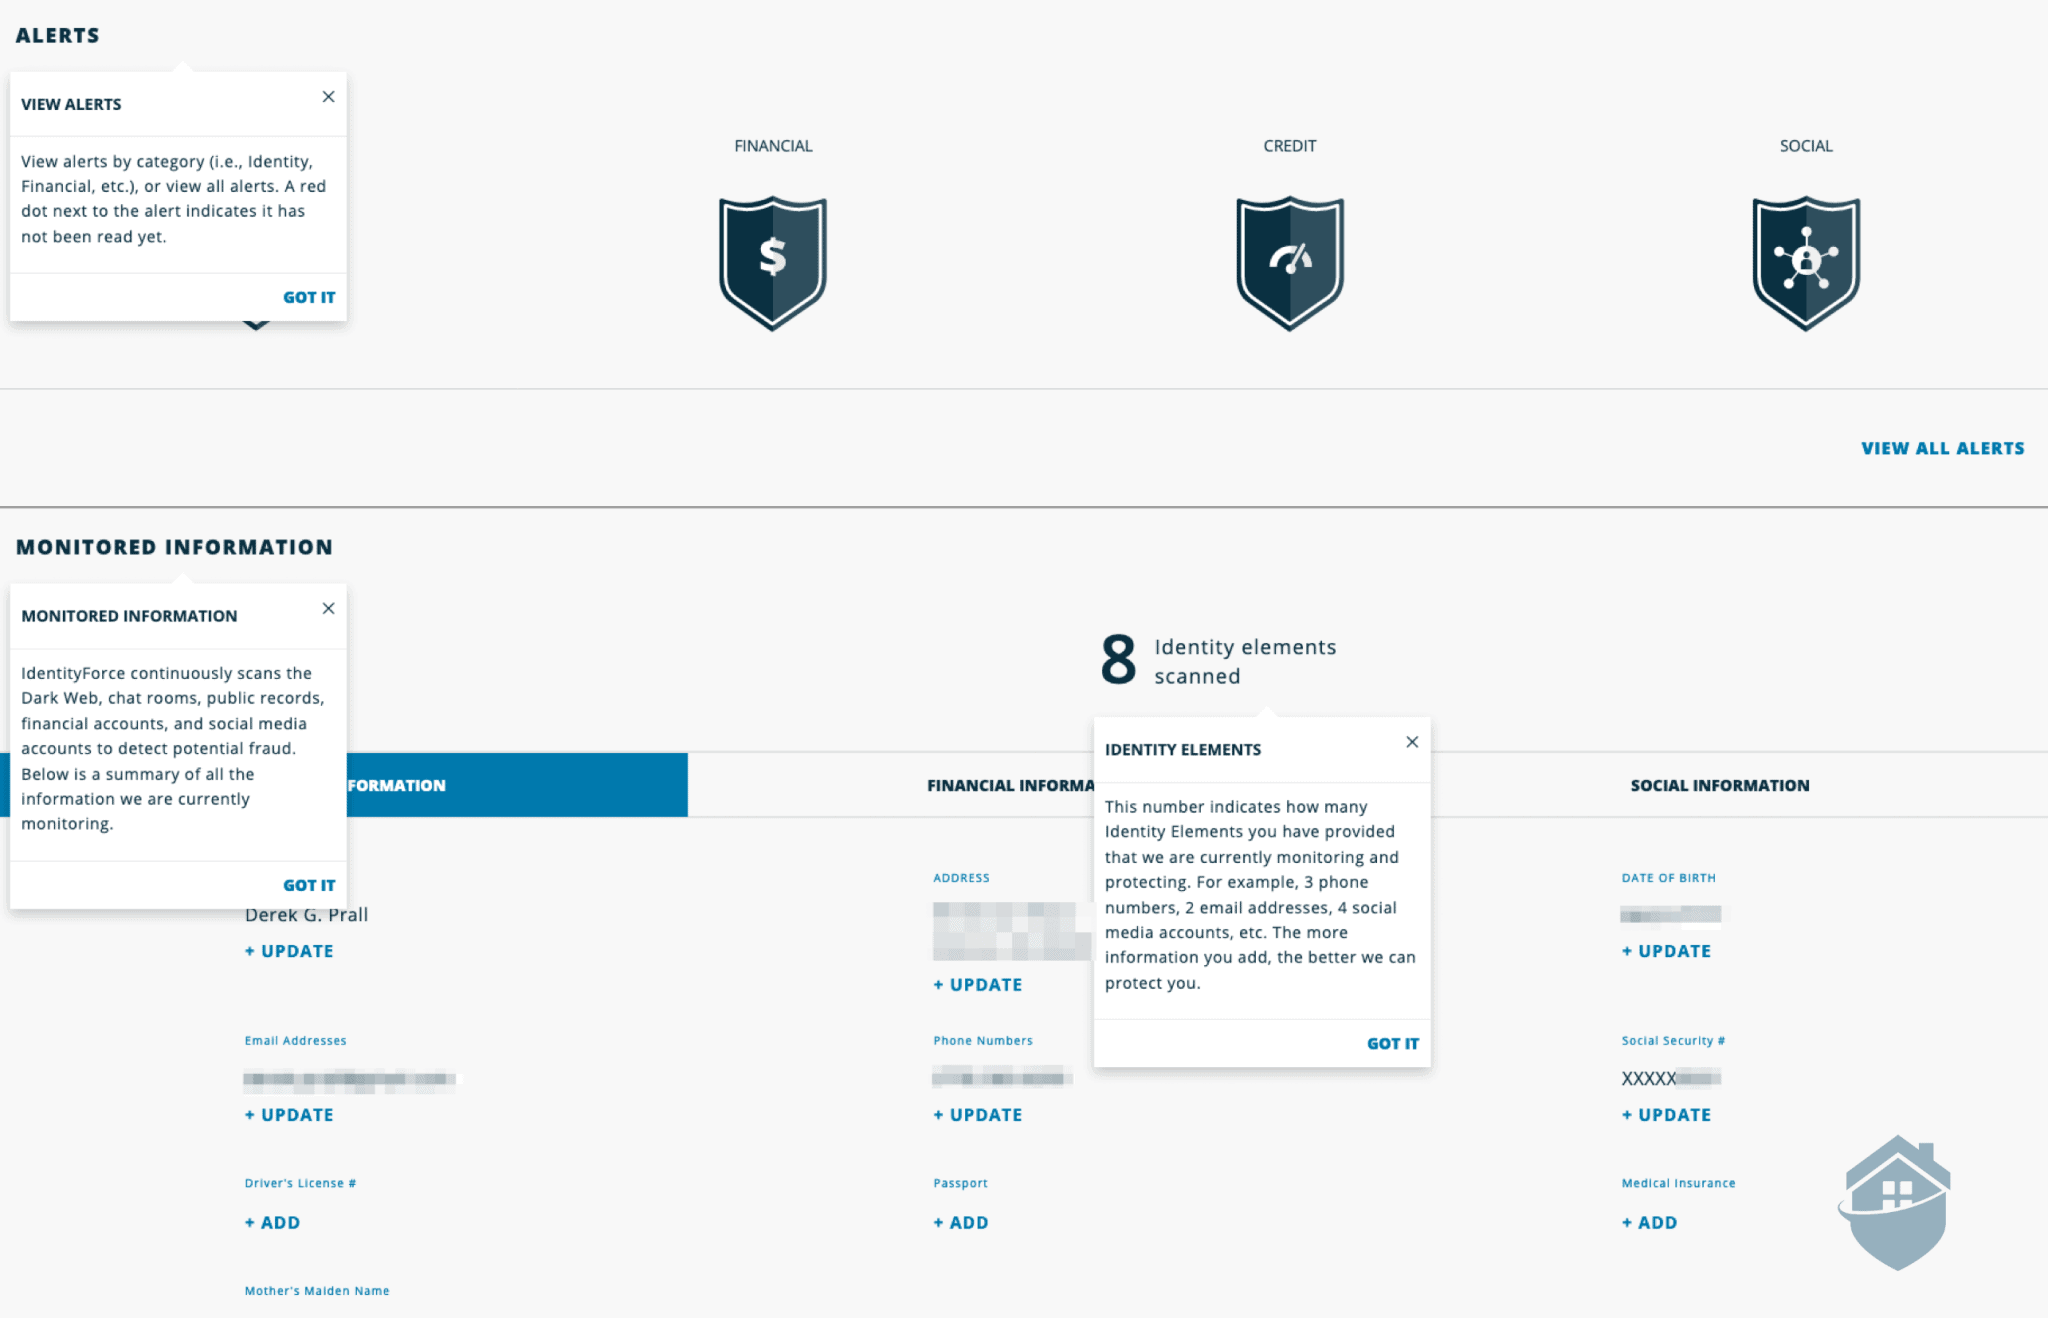This screenshot has height=1318, width=2048.
Task: Close the IDENTITY ELEMENTS popup
Action: 1412,742
